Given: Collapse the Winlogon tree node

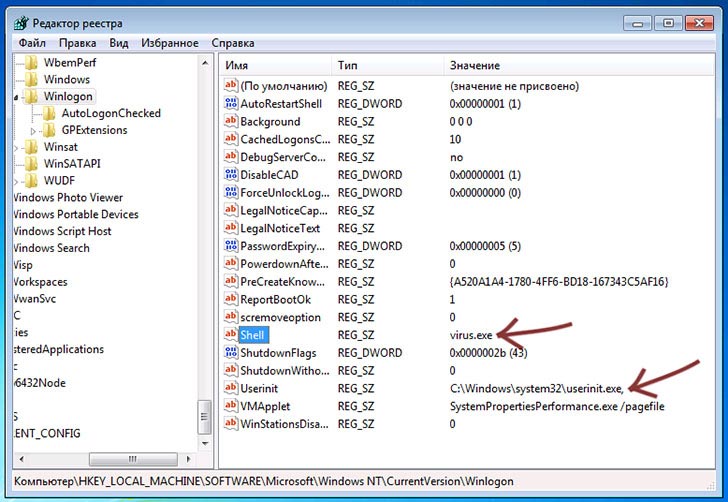Looking at the screenshot, I should (19, 97).
